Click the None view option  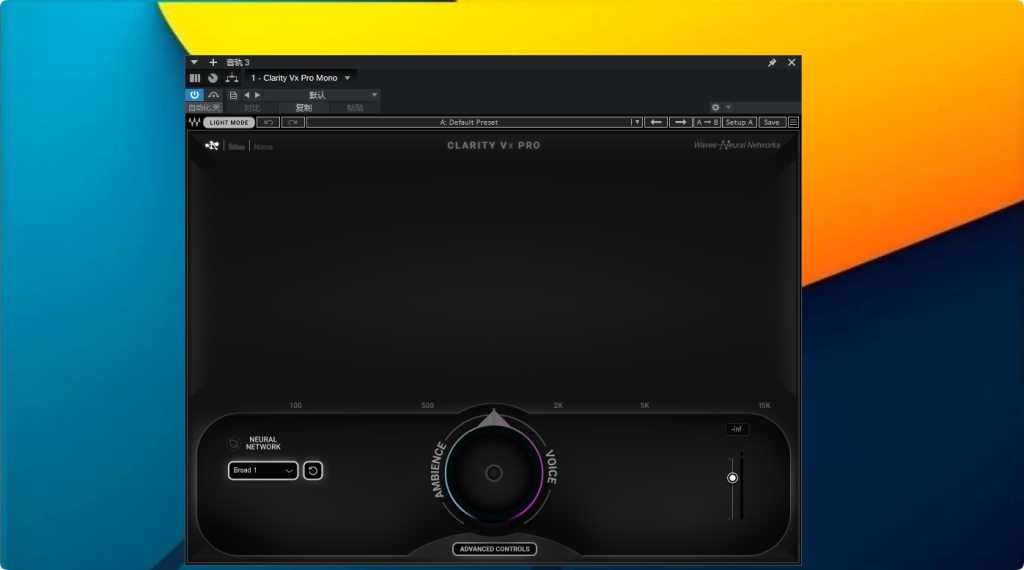click(263, 147)
